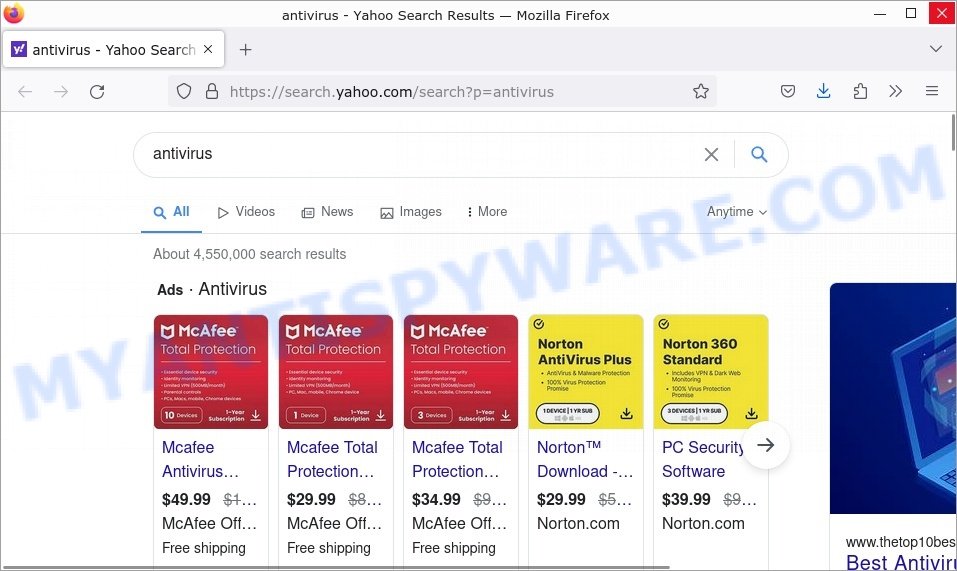This screenshot has height=571, width=957.
Task: Click the Yahoo favicon on the tab
Action: (19, 49)
